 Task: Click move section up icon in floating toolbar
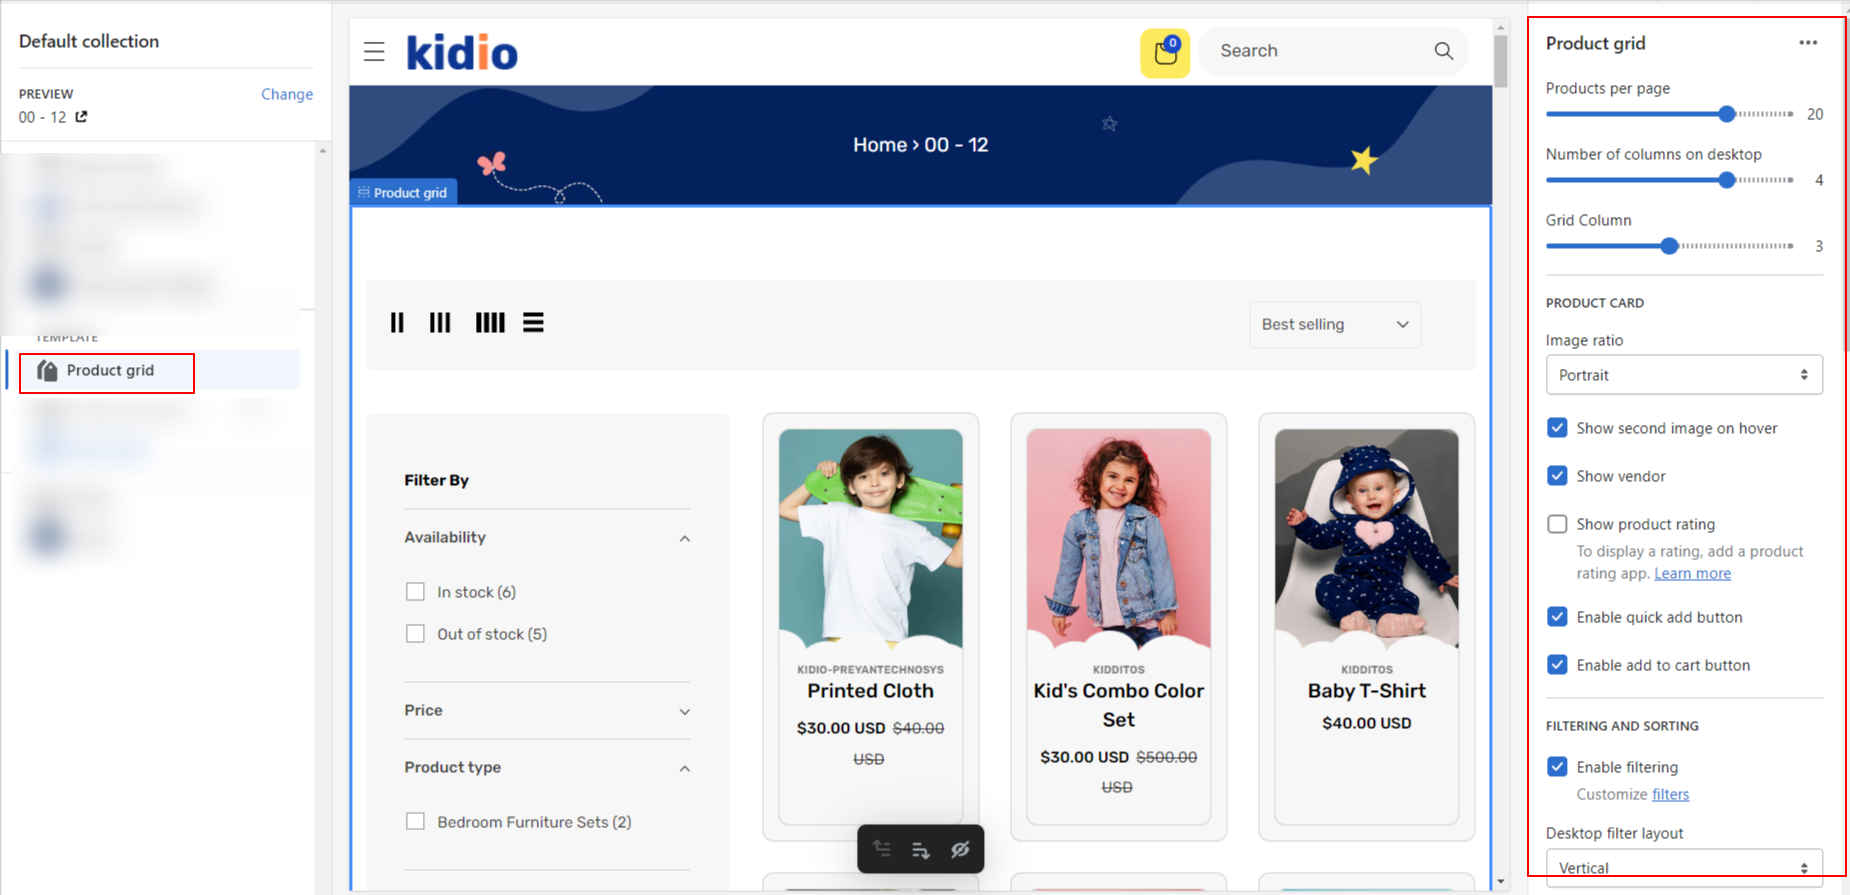[x=882, y=849]
